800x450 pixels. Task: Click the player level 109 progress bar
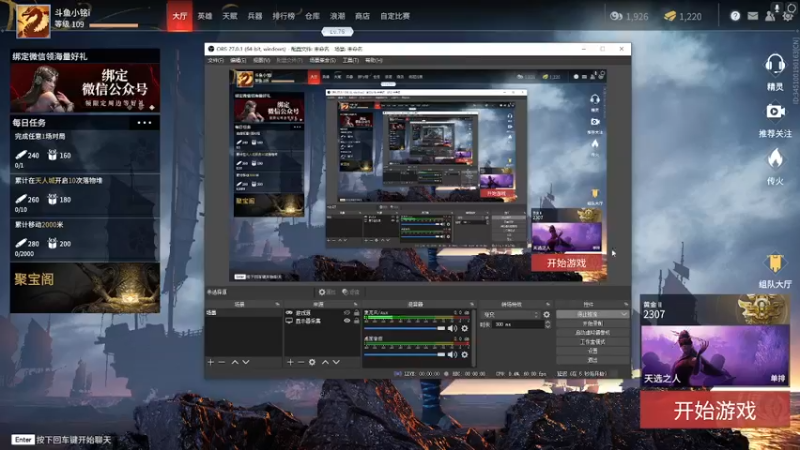(113, 25)
